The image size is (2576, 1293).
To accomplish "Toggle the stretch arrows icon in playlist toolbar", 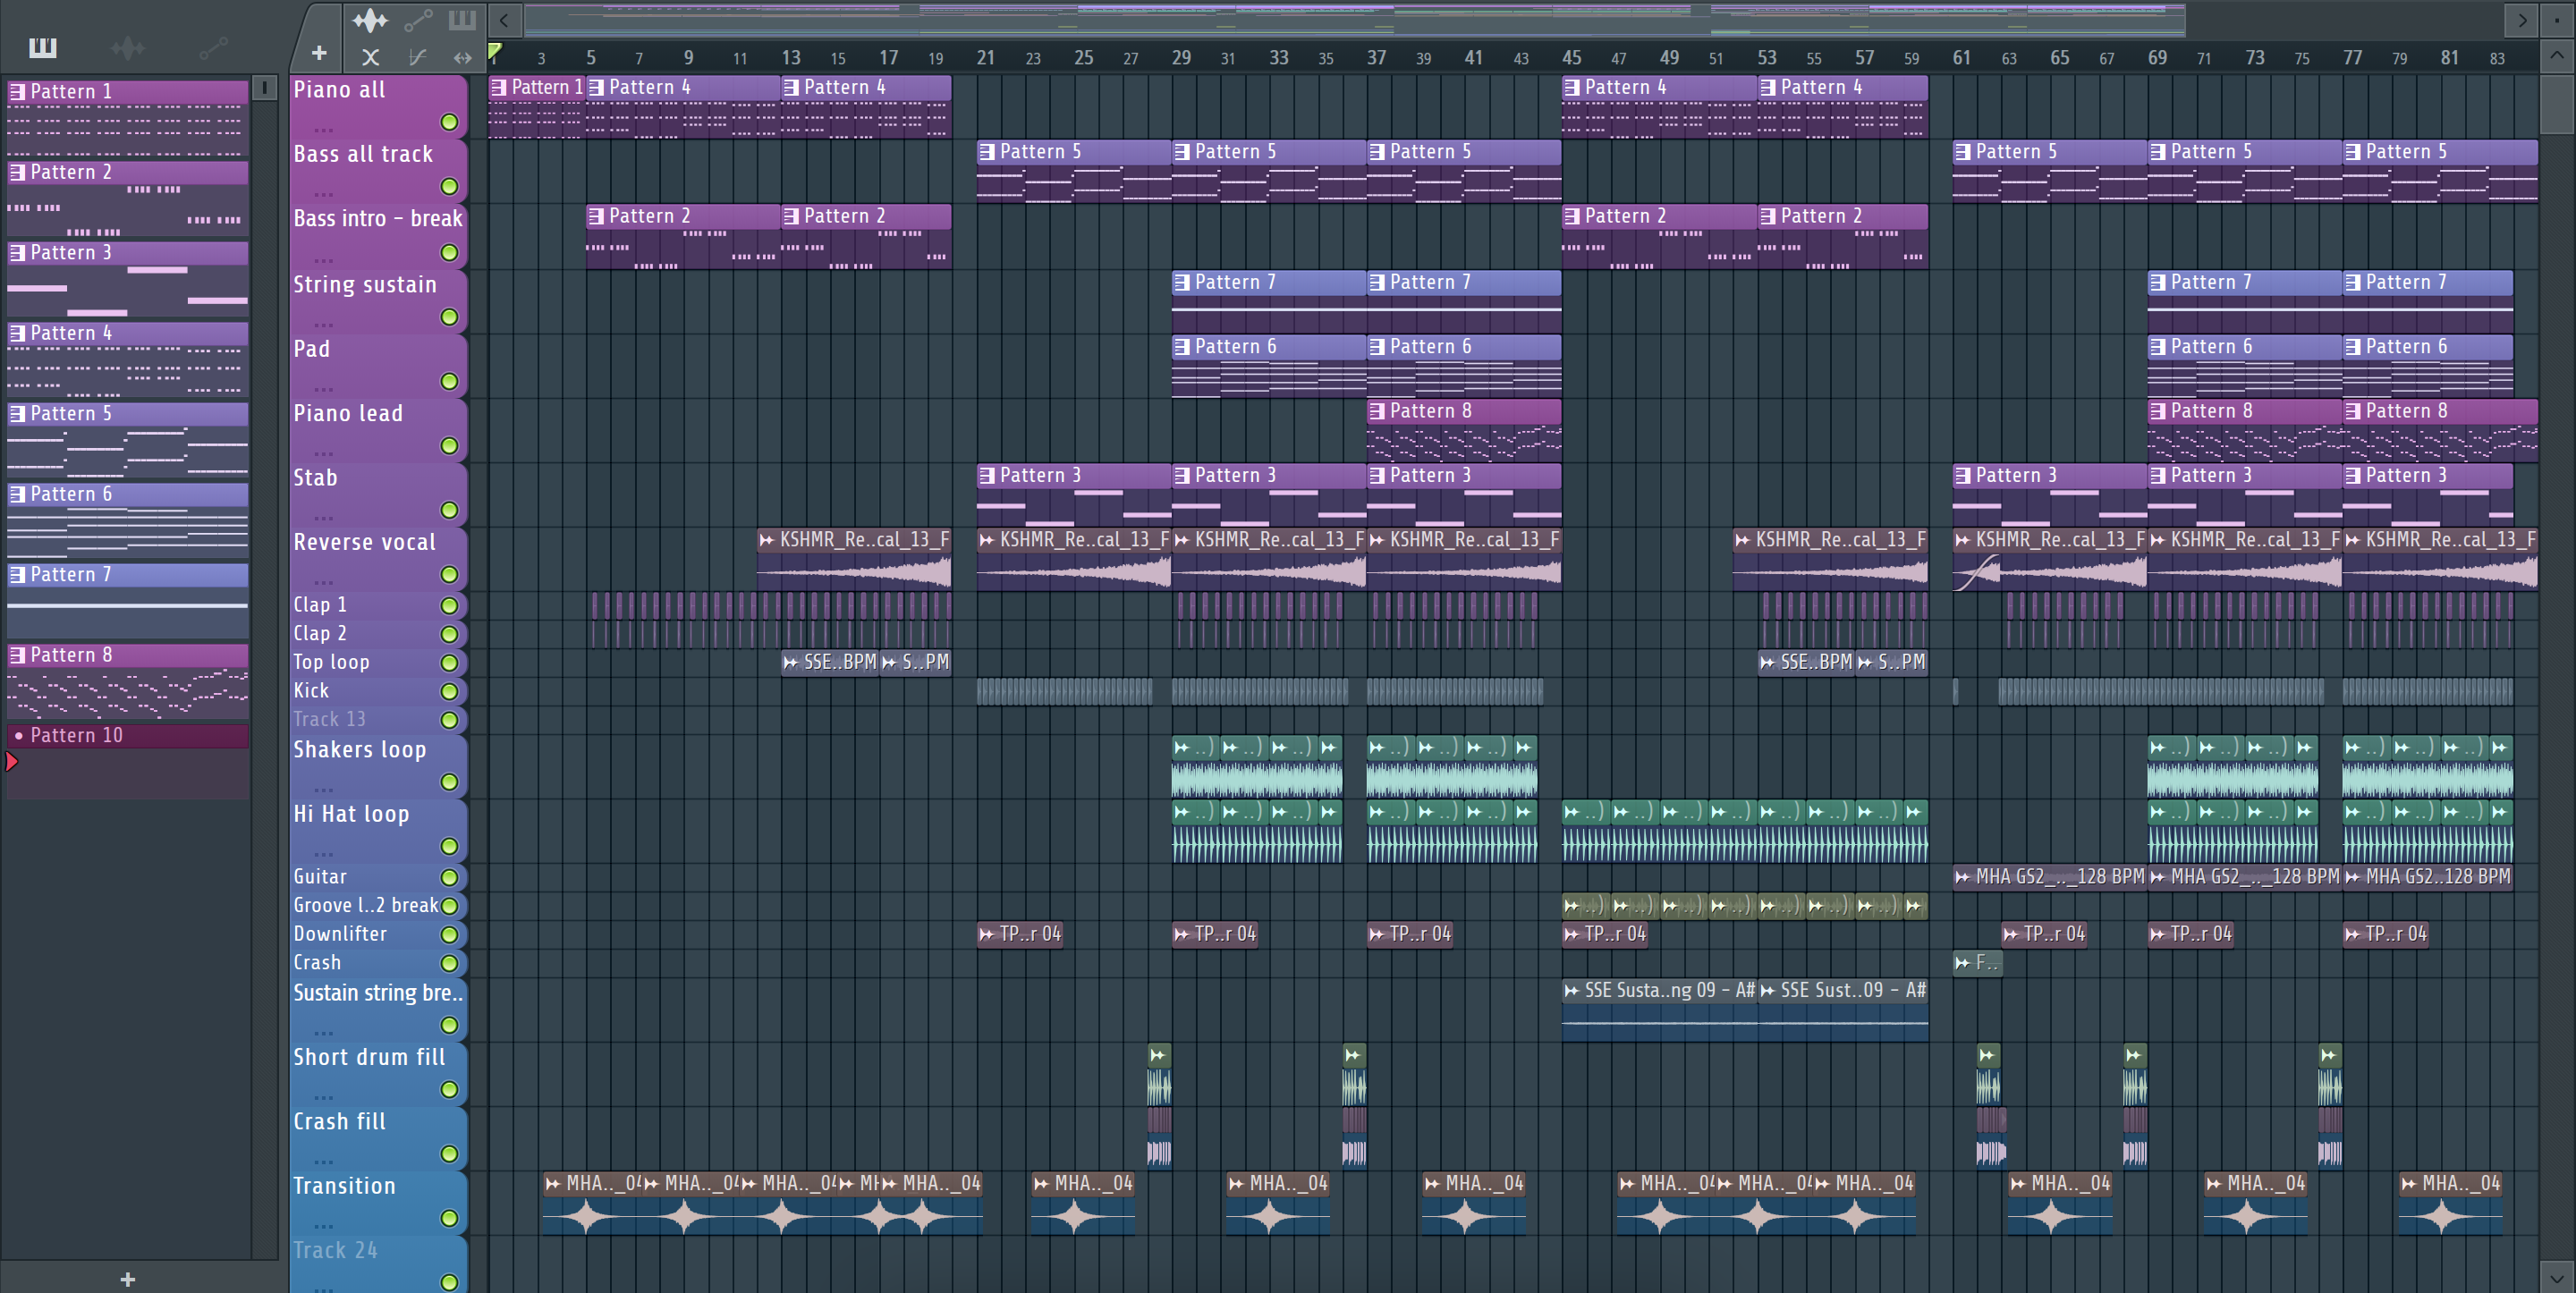I will [x=462, y=57].
